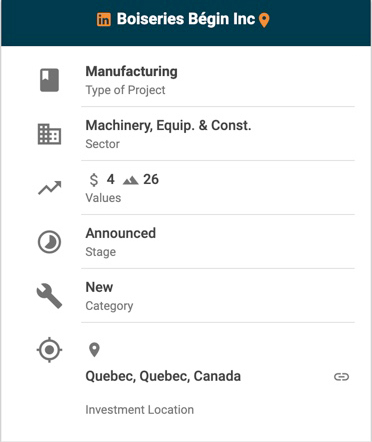The width and height of the screenshot is (372, 442).
Task: Open the LinkedIn icon in header
Action: [104, 20]
